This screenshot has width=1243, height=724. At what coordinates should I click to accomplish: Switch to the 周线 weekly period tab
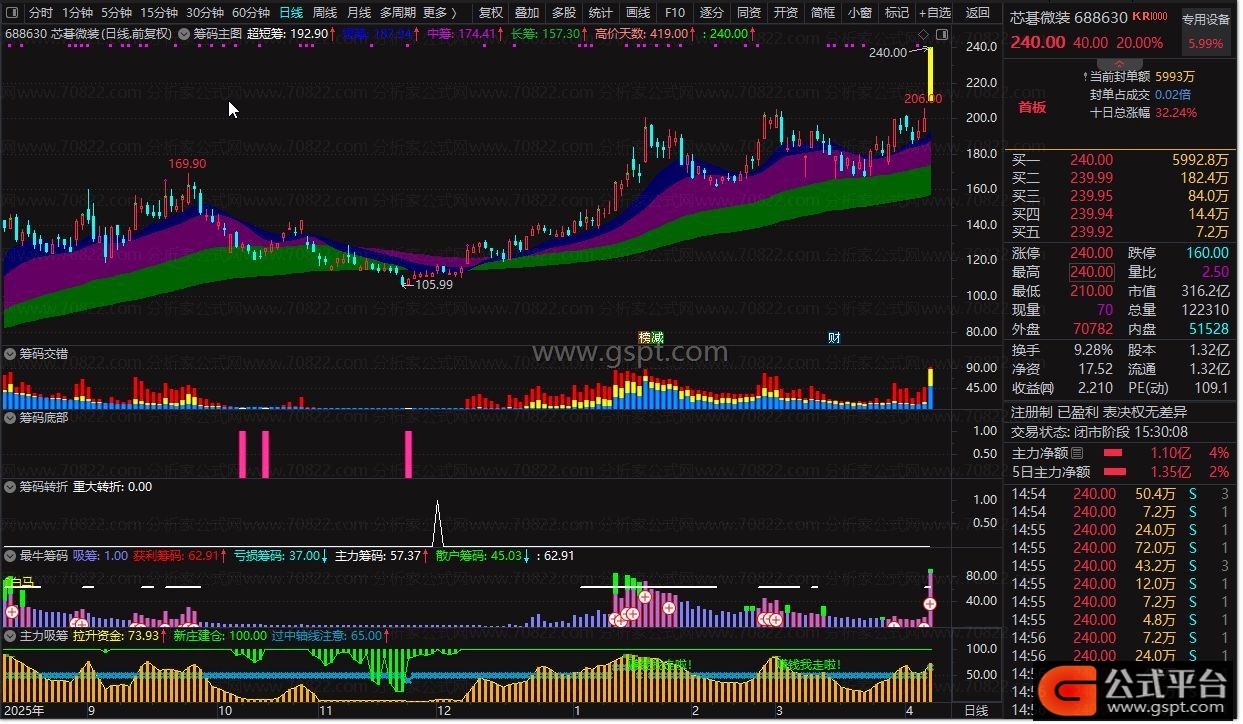(x=325, y=13)
